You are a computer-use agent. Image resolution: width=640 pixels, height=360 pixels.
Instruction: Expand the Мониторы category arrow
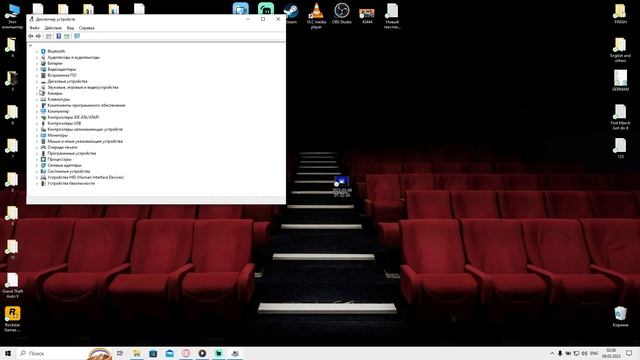tap(37, 135)
